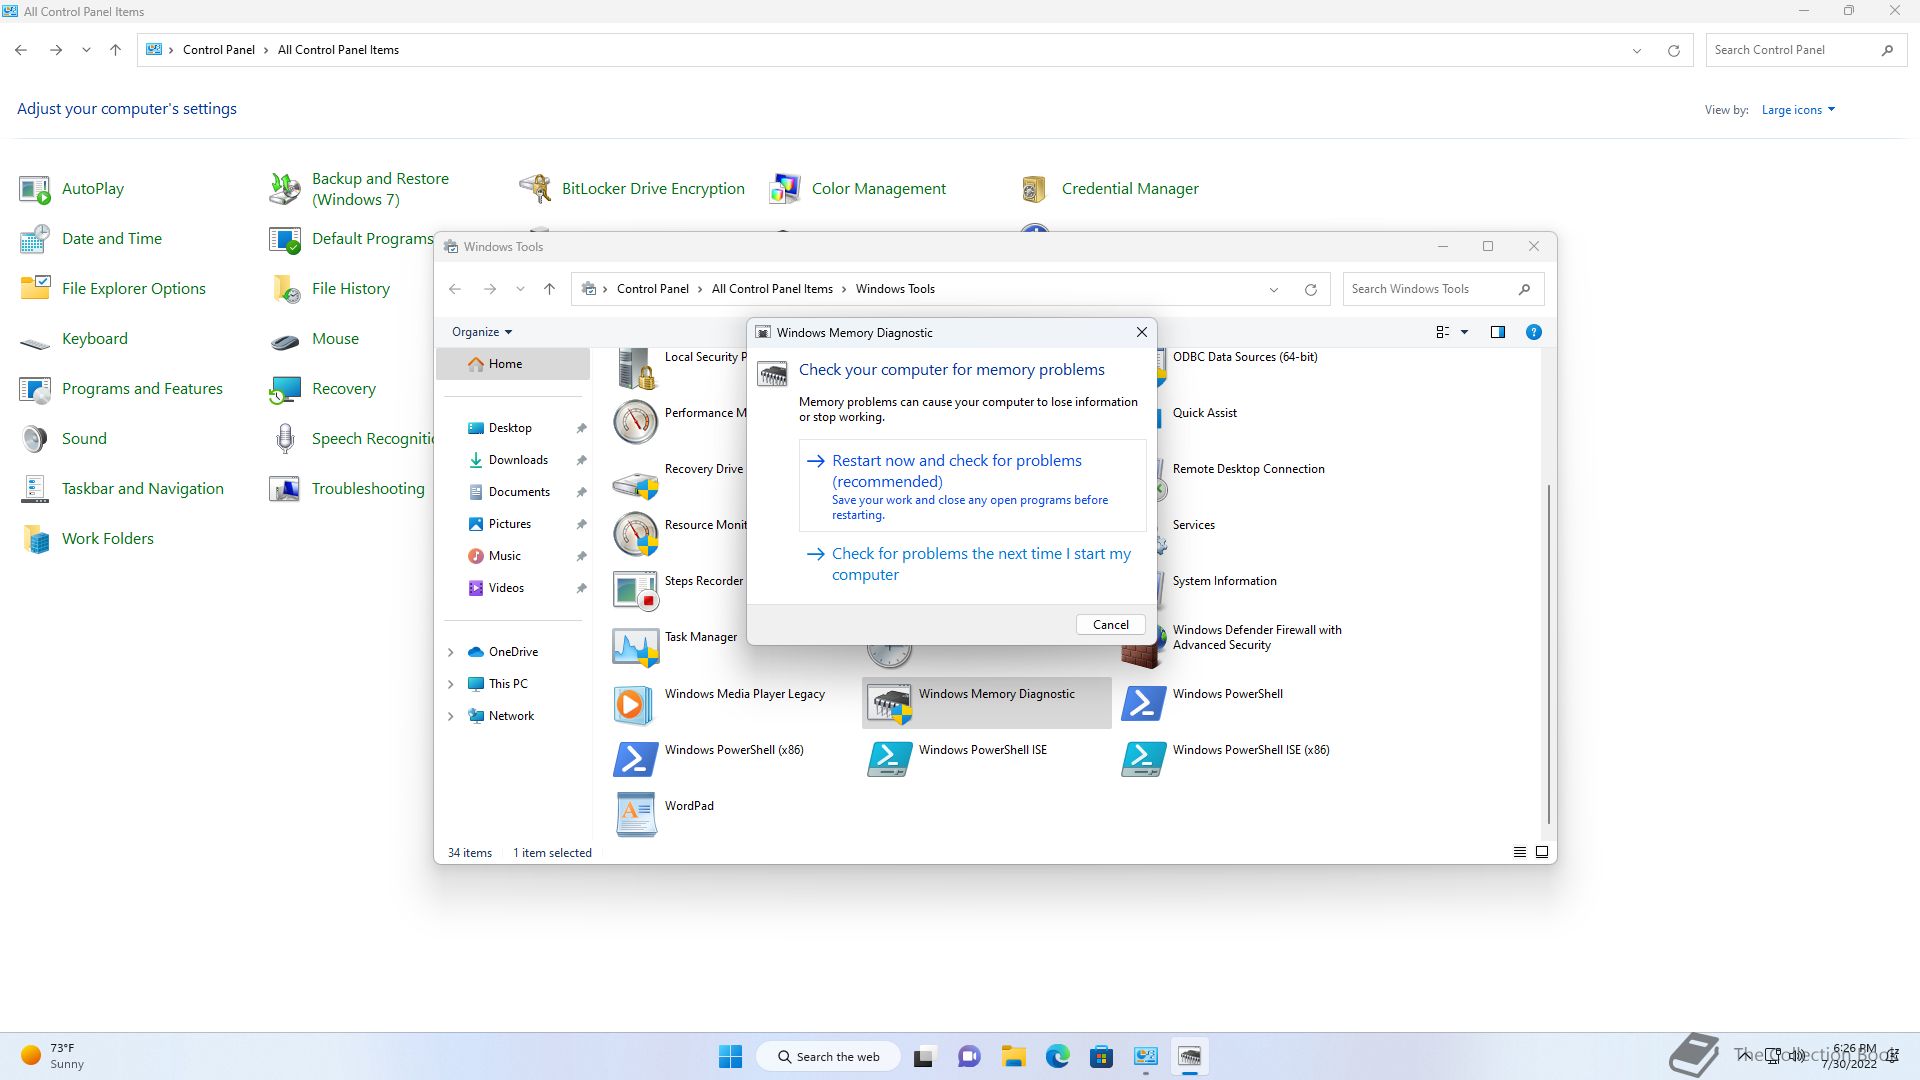Open Credential Manager icon
Viewport: 1920px width, 1080px height.
pos(1035,189)
